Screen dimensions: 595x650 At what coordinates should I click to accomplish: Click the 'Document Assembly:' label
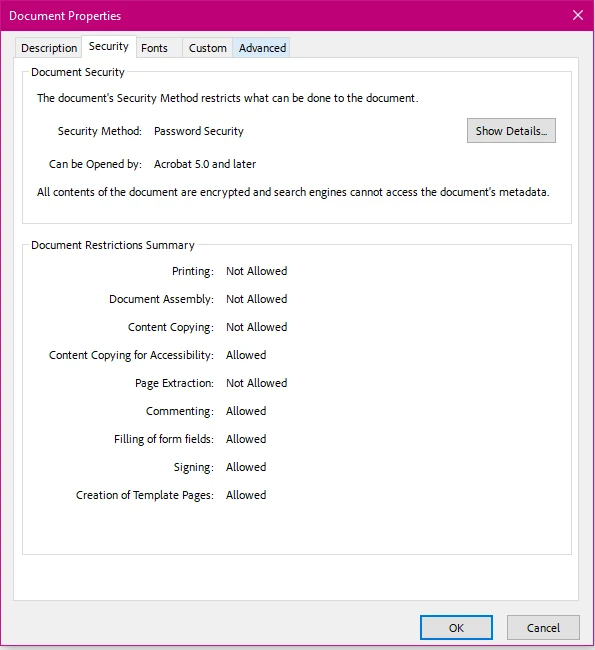(161, 299)
